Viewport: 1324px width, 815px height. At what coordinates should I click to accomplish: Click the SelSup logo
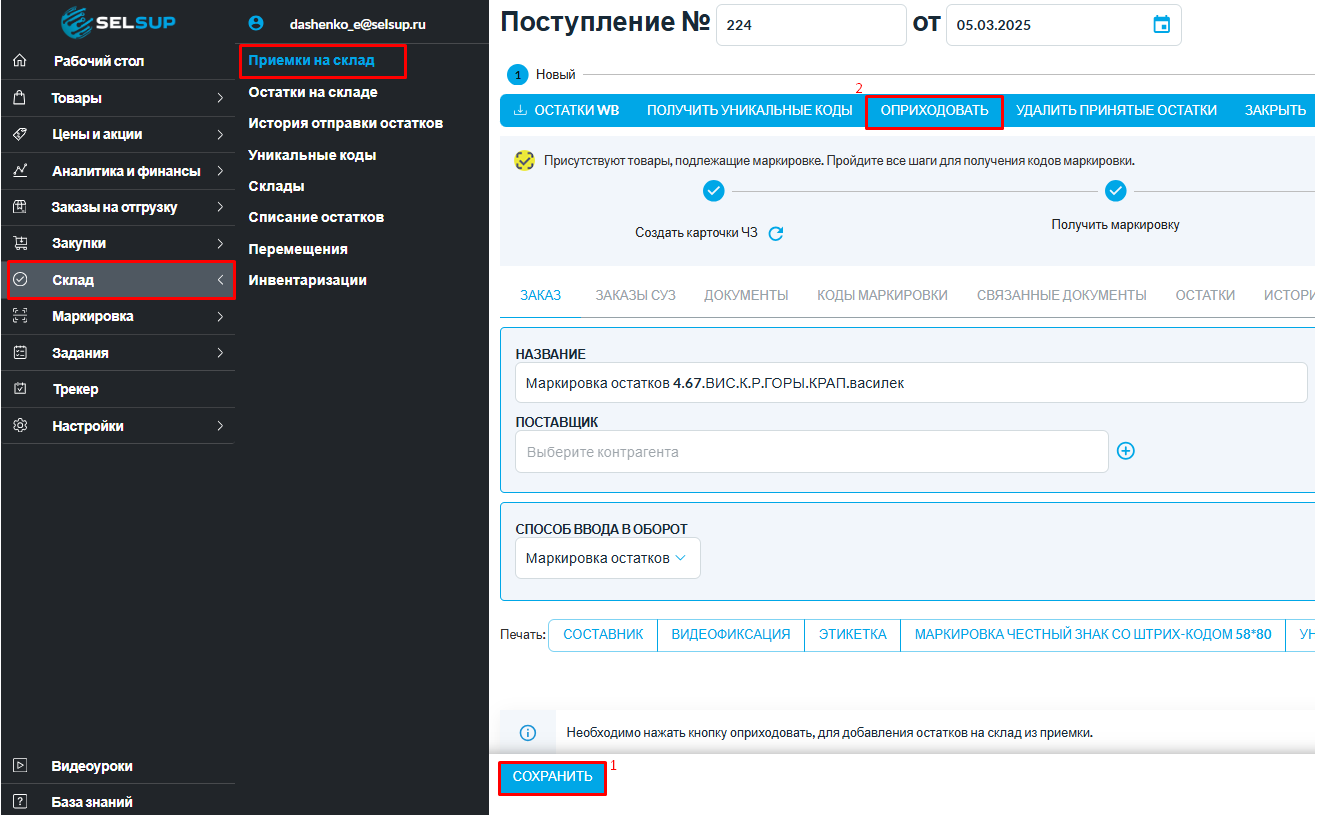point(118,22)
